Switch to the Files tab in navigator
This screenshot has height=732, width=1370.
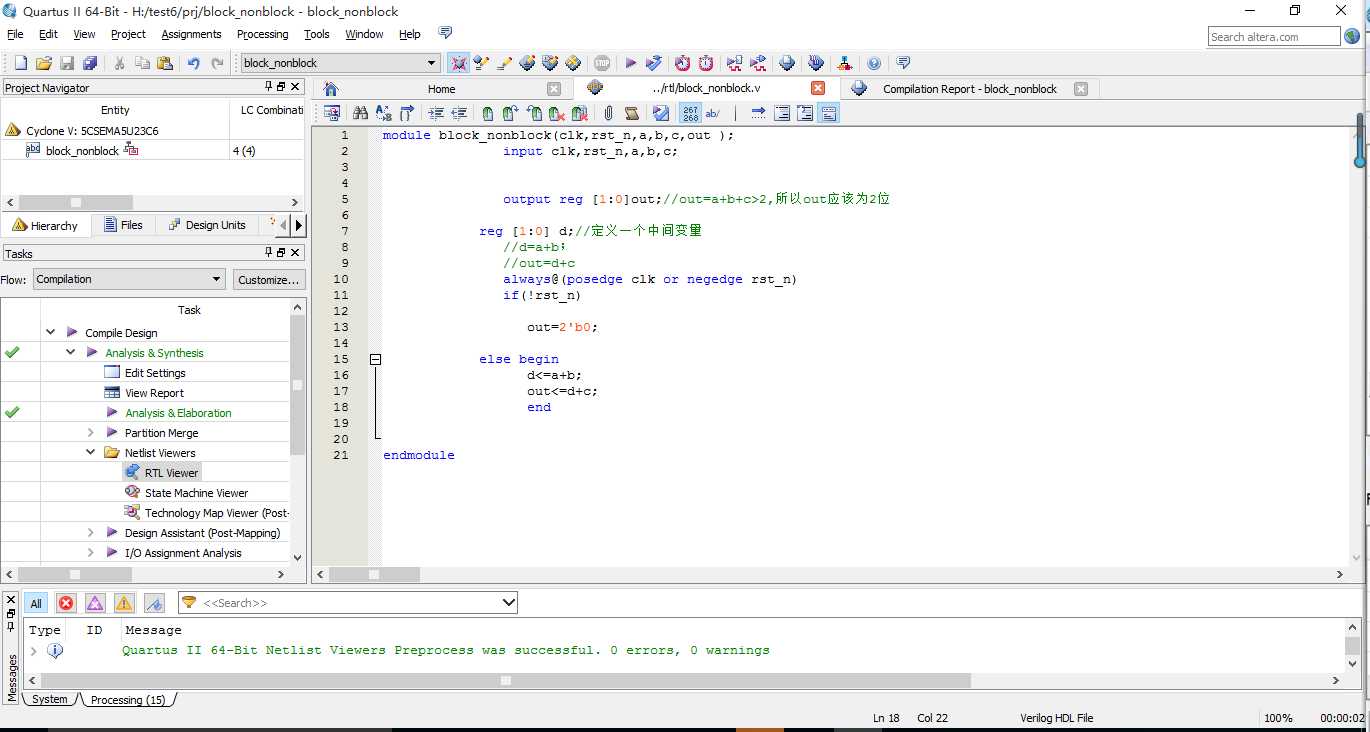122,225
